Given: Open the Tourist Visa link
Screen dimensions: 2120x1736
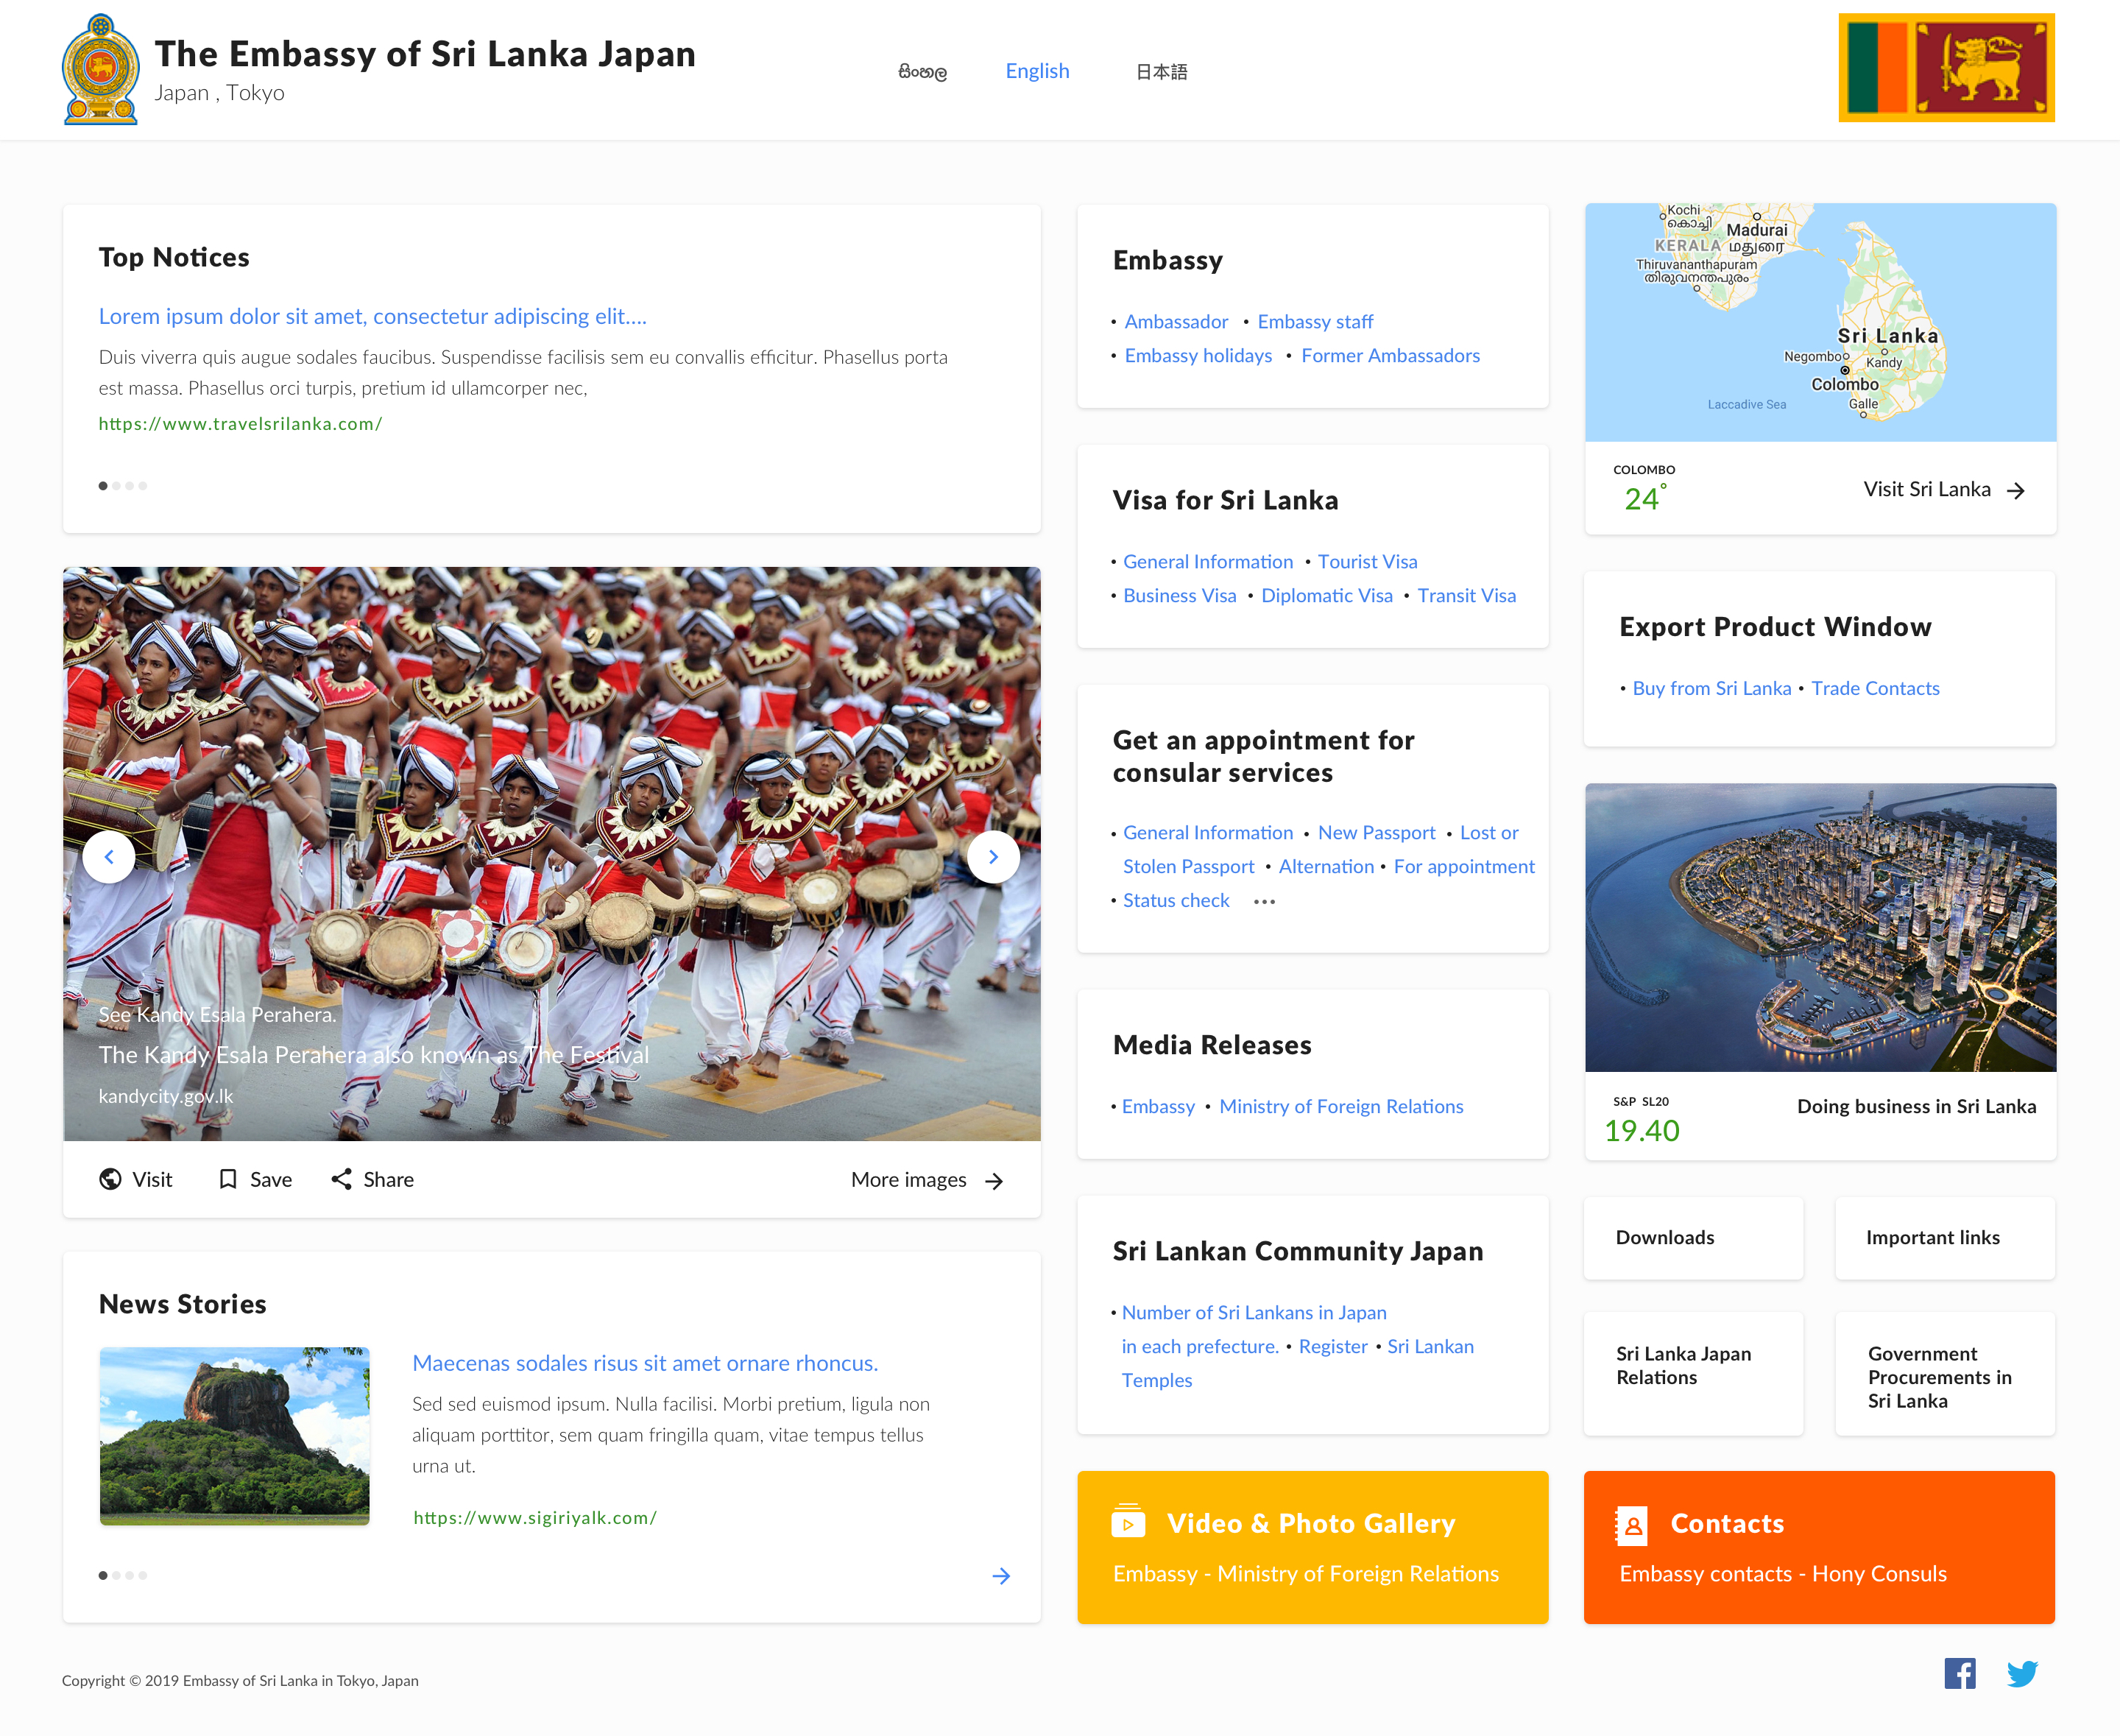Looking at the screenshot, I should tap(1367, 562).
